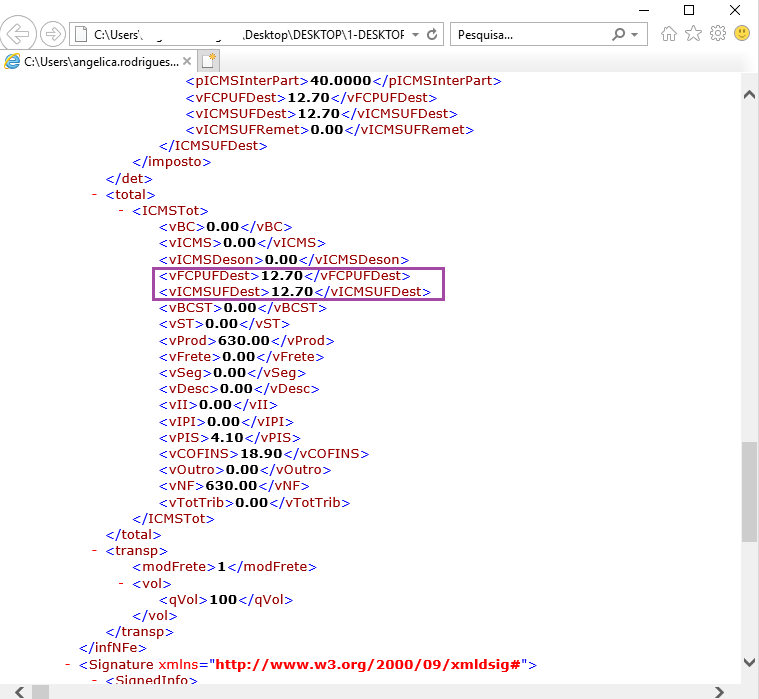The height and width of the screenshot is (699, 759).
Task: Click the smiley feedback icon
Action: click(742, 33)
